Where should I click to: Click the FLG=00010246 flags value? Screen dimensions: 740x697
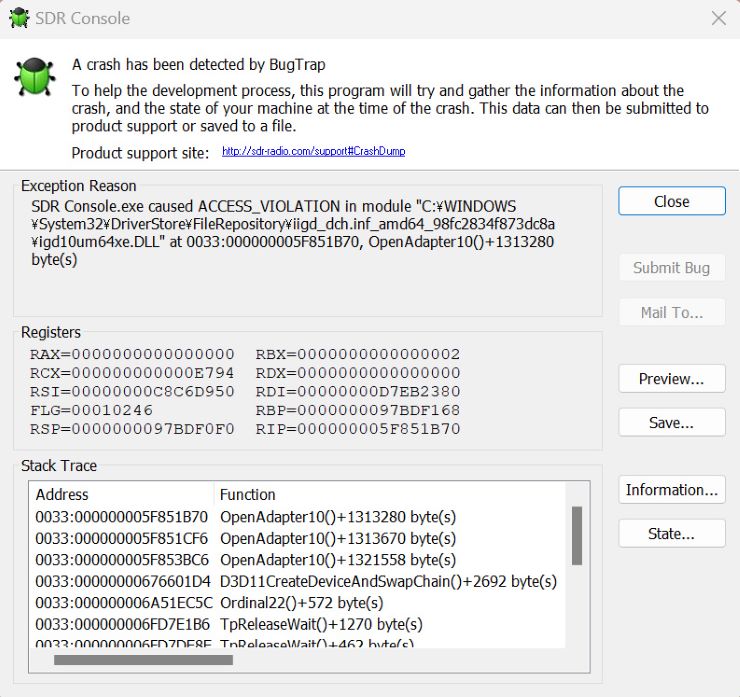[x=92, y=410]
